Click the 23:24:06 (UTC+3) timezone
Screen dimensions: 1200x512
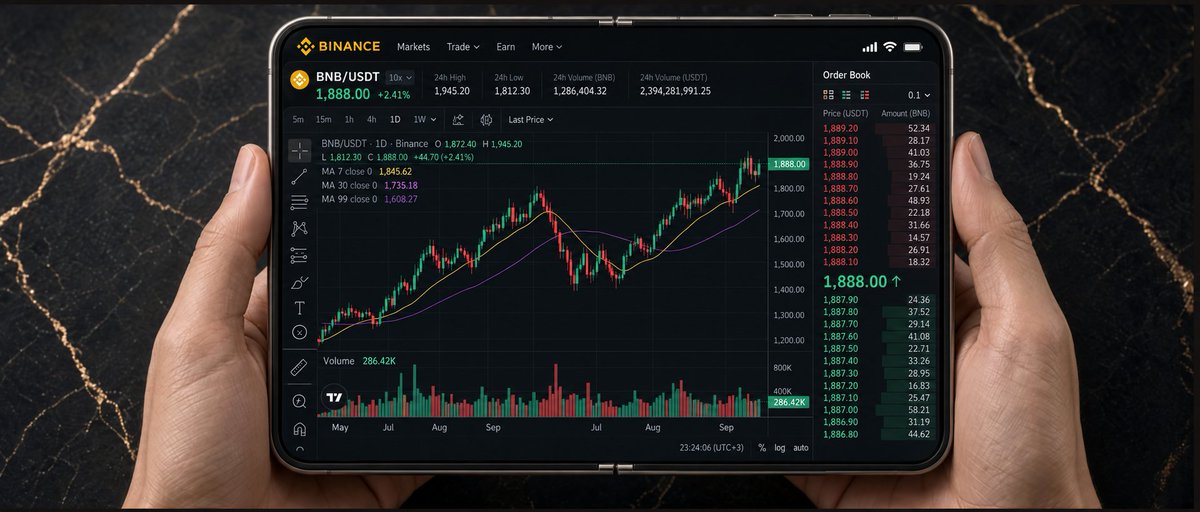(x=711, y=448)
